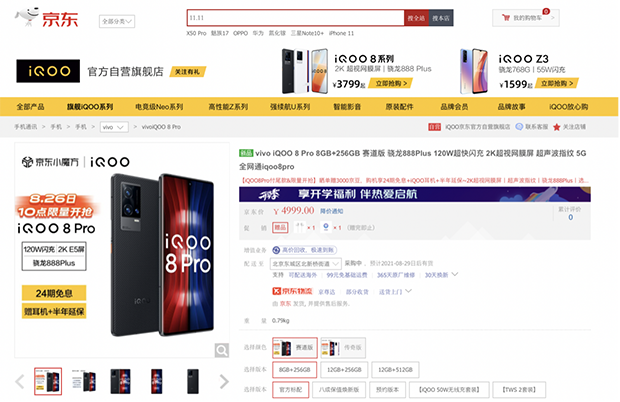
Task: Expand the vivo breadcrumb dropdown
Action: (x=114, y=127)
